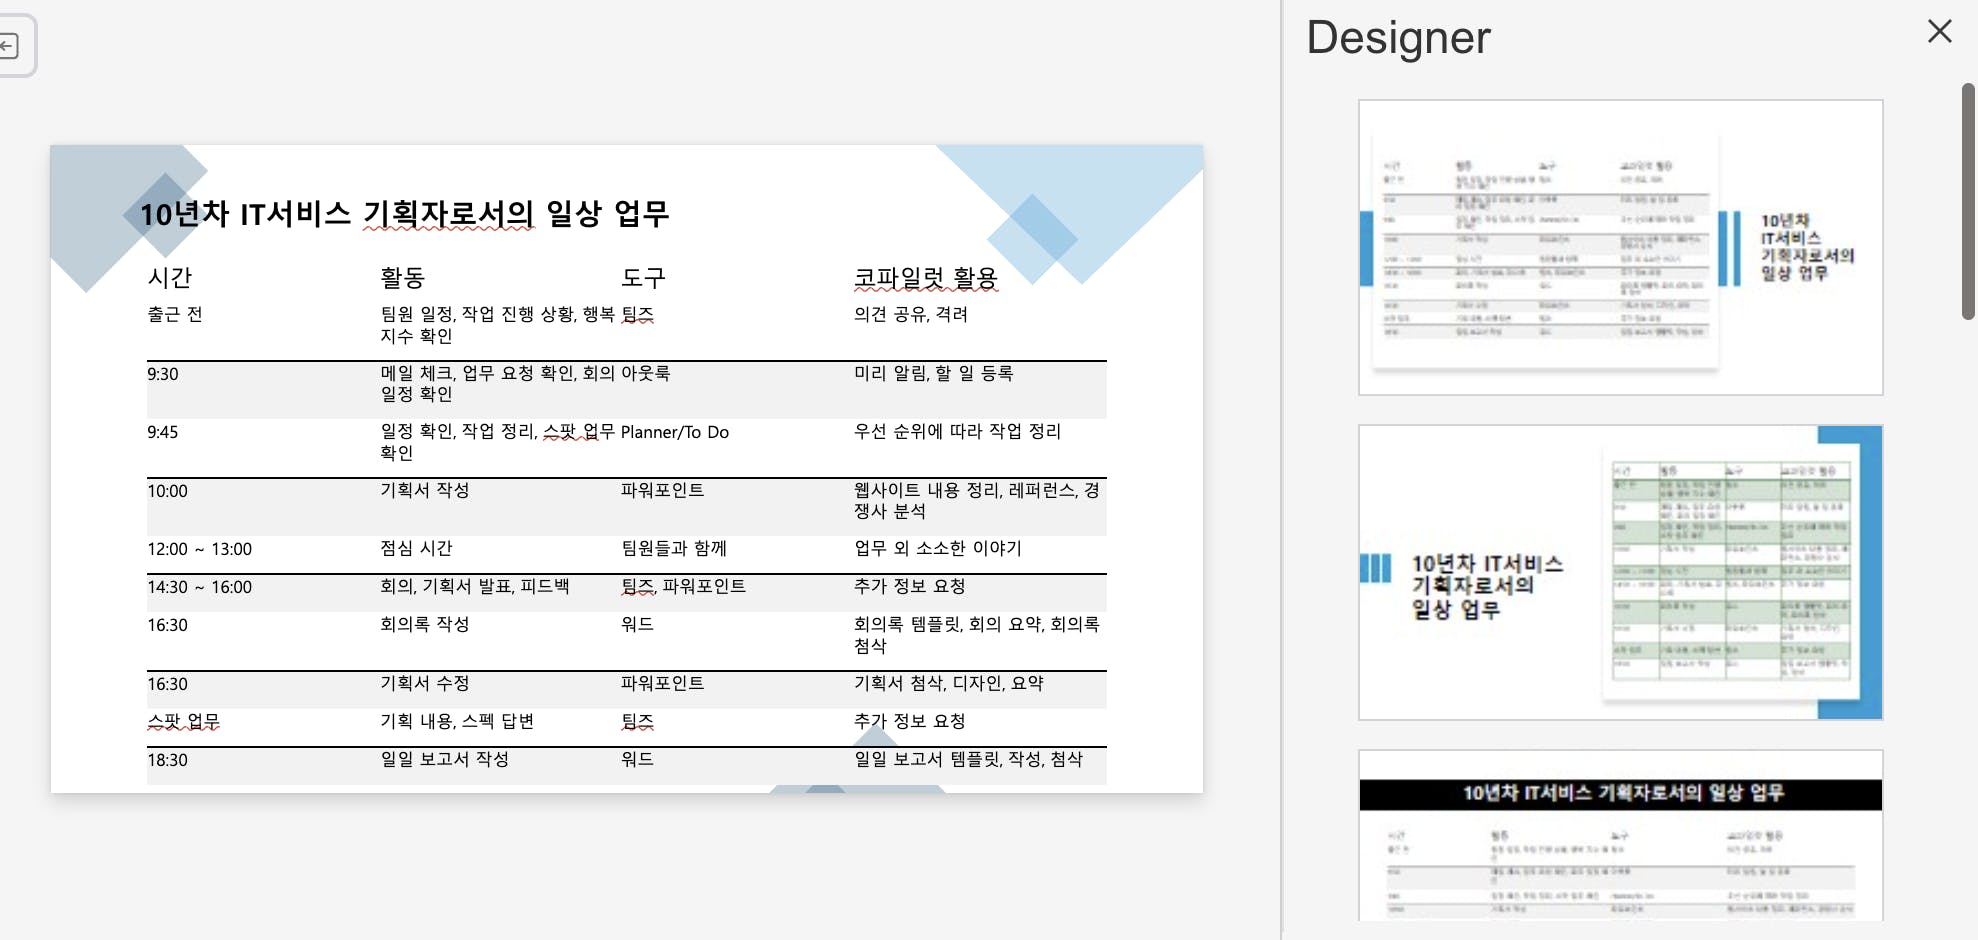Close the Designer pane with the X
The height and width of the screenshot is (940, 1978).
[x=1940, y=31]
